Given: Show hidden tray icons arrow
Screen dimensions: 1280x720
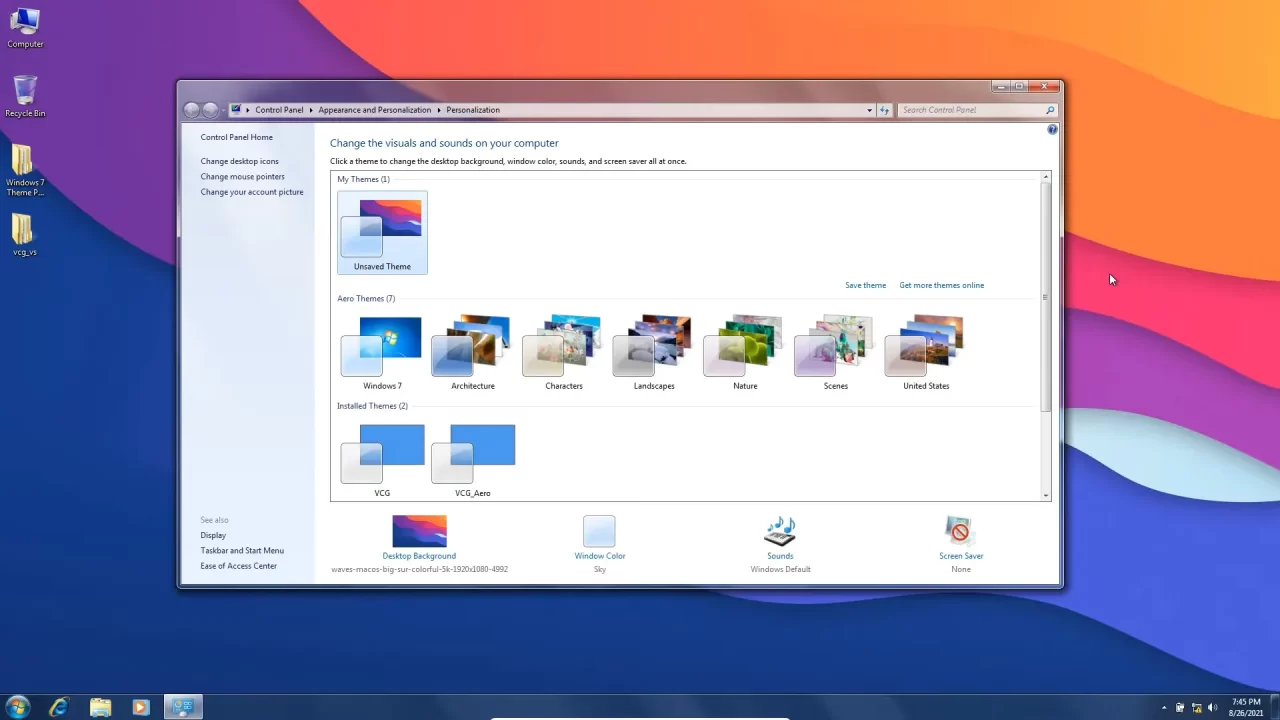Looking at the screenshot, I should click(1164, 708).
